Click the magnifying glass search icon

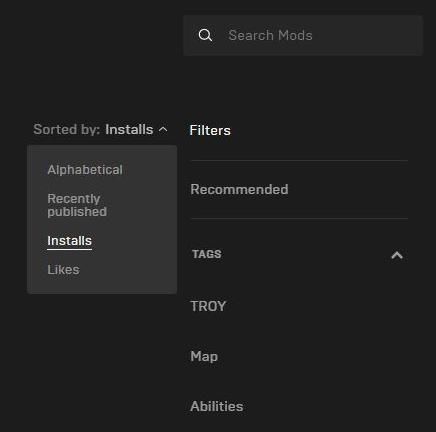coord(205,35)
